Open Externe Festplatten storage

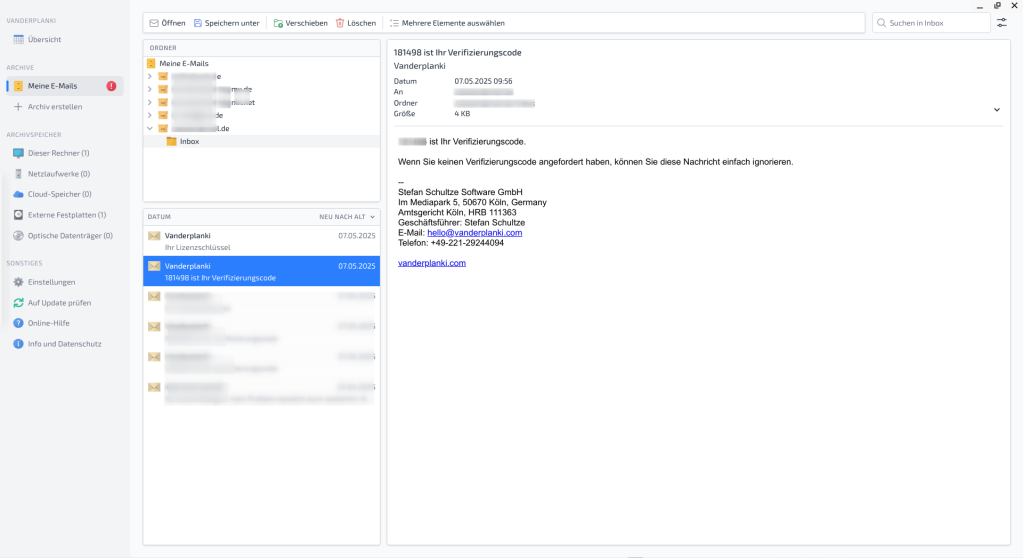66,215
